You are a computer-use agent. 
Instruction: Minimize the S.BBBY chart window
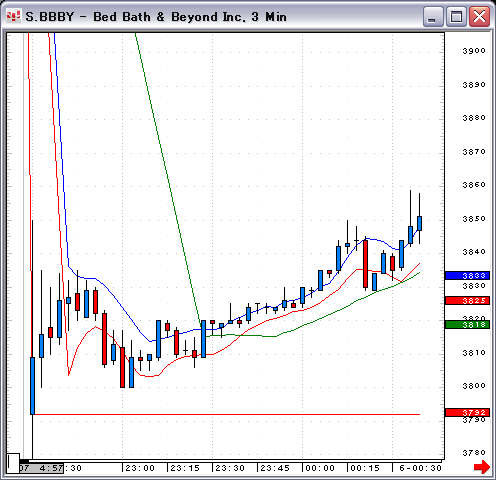tap(433, 16)
